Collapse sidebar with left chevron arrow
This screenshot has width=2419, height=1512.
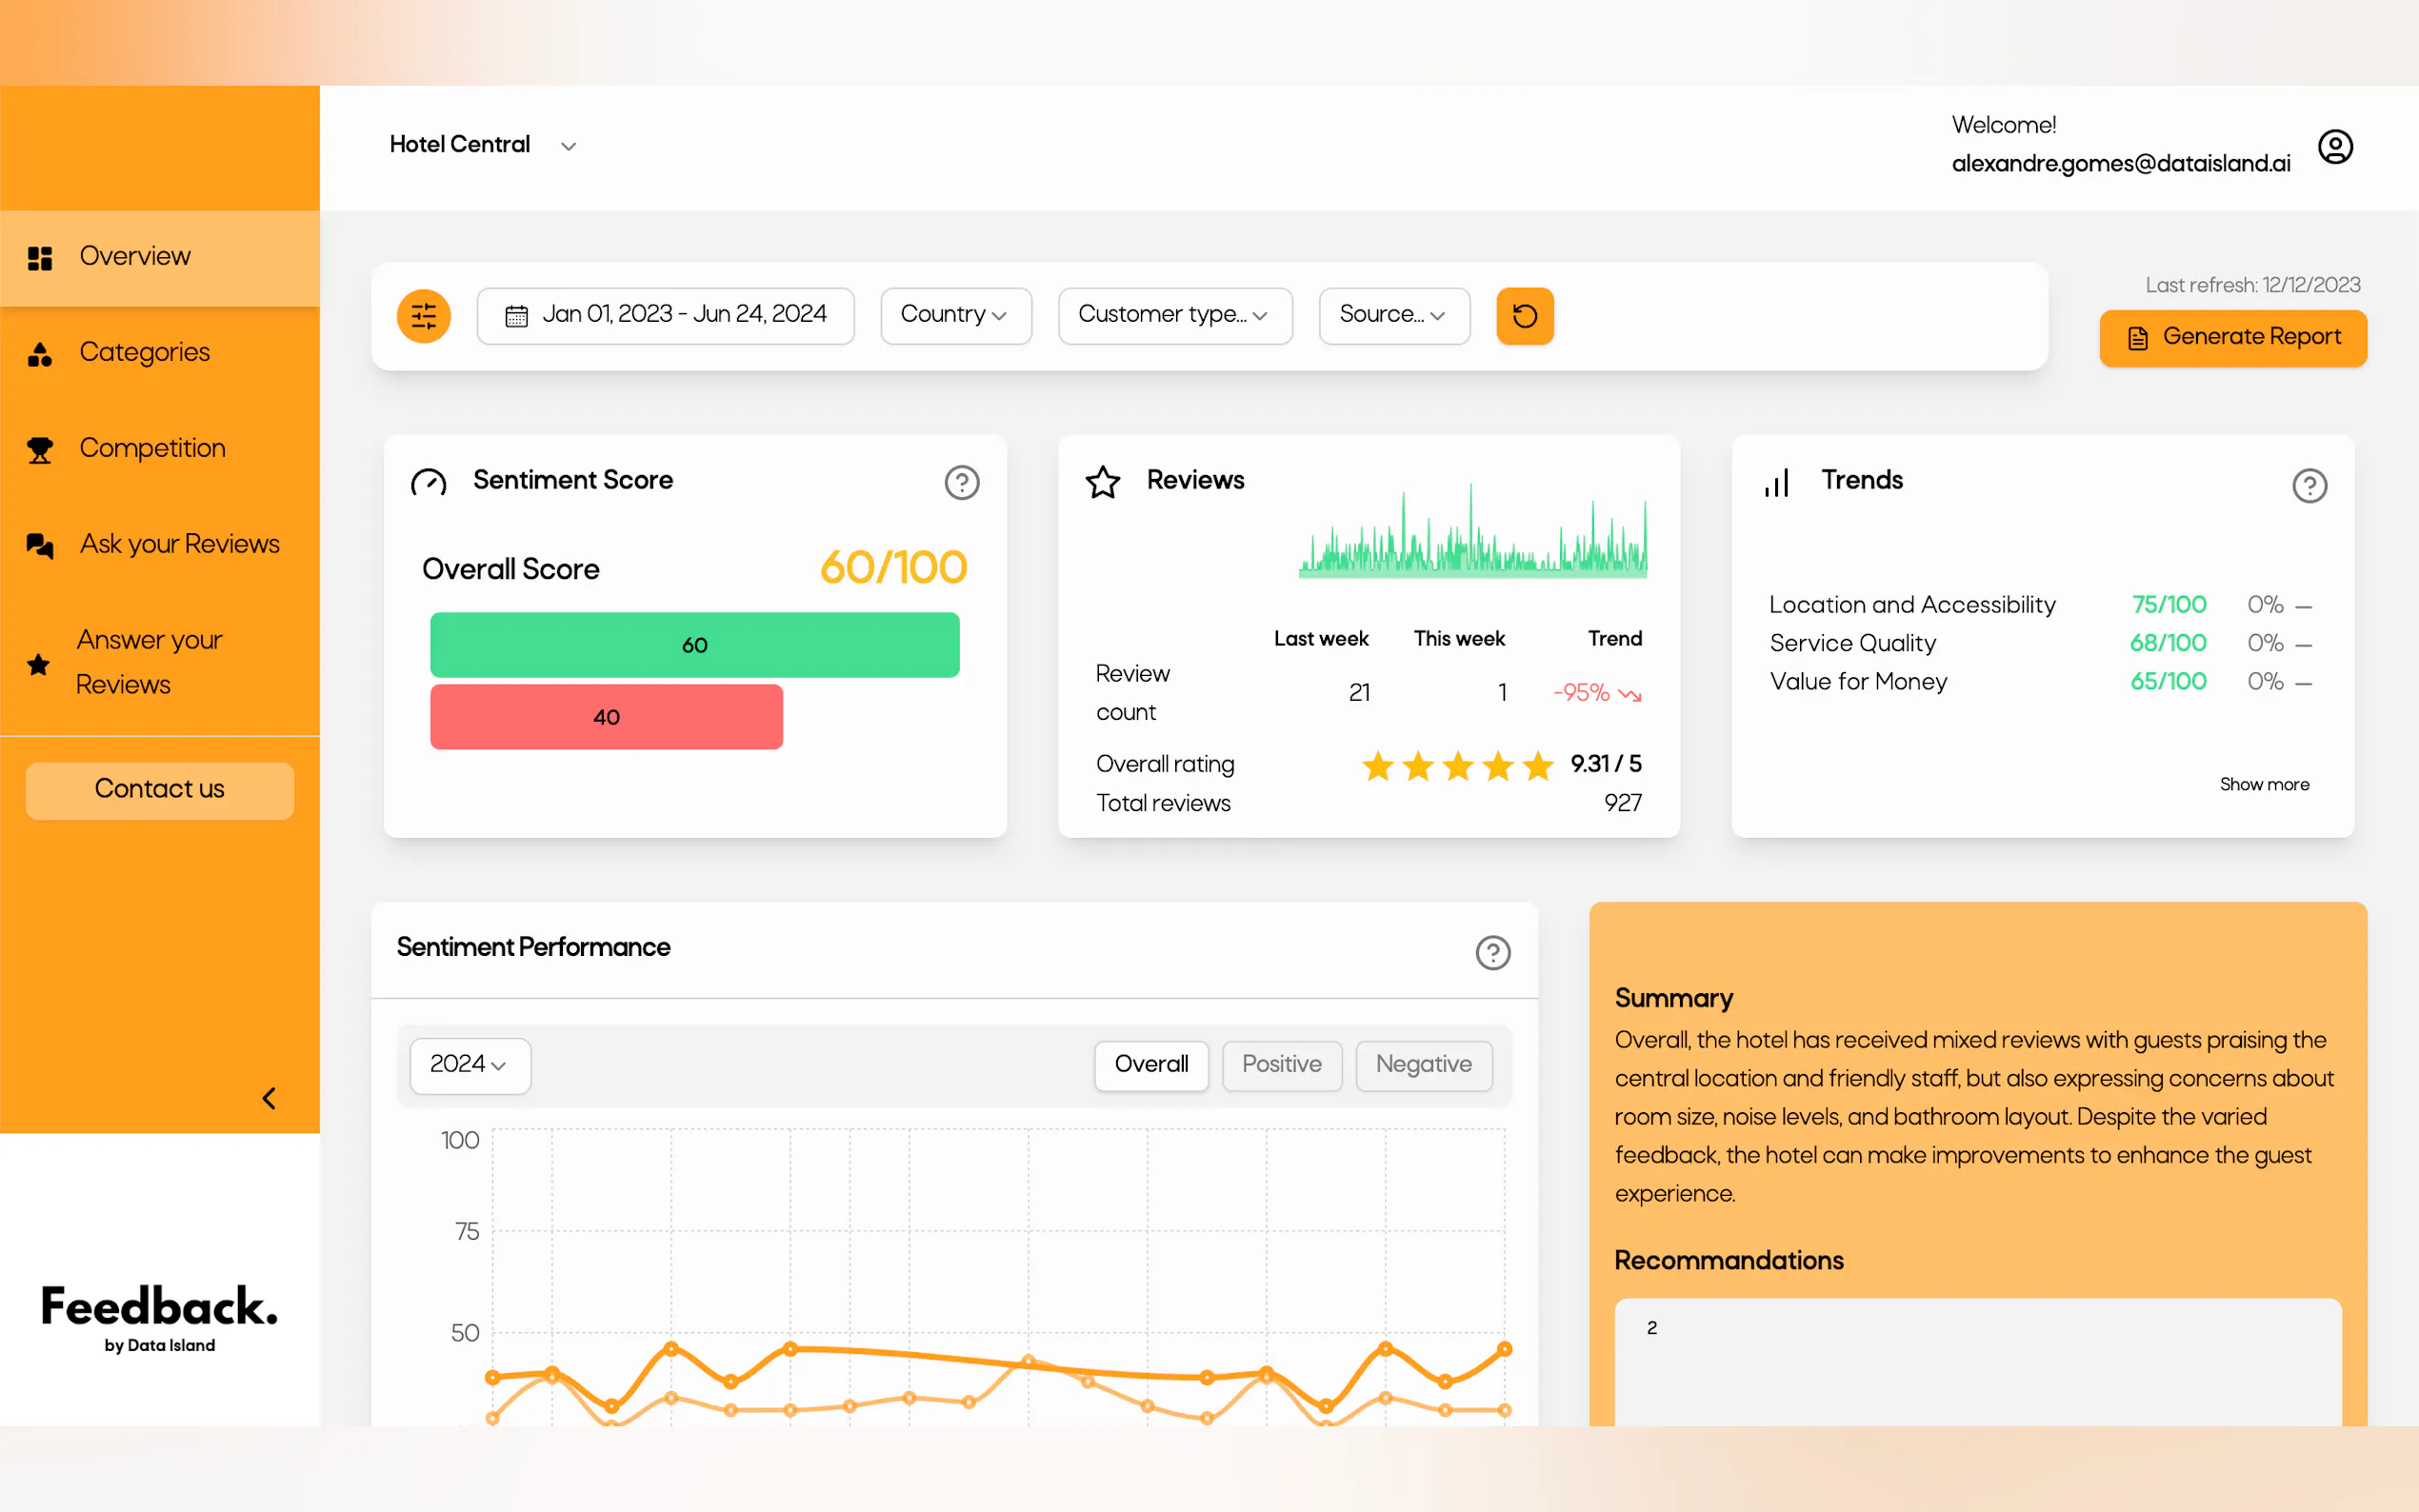pos(269,1098)
